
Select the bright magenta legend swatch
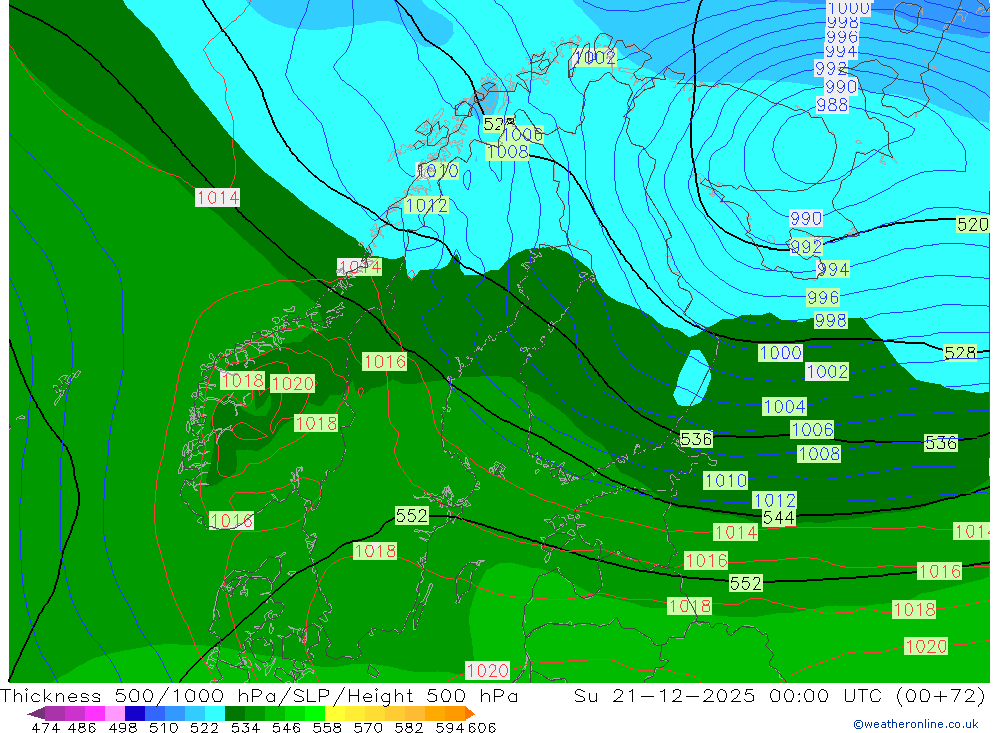[x=95, y=713]
